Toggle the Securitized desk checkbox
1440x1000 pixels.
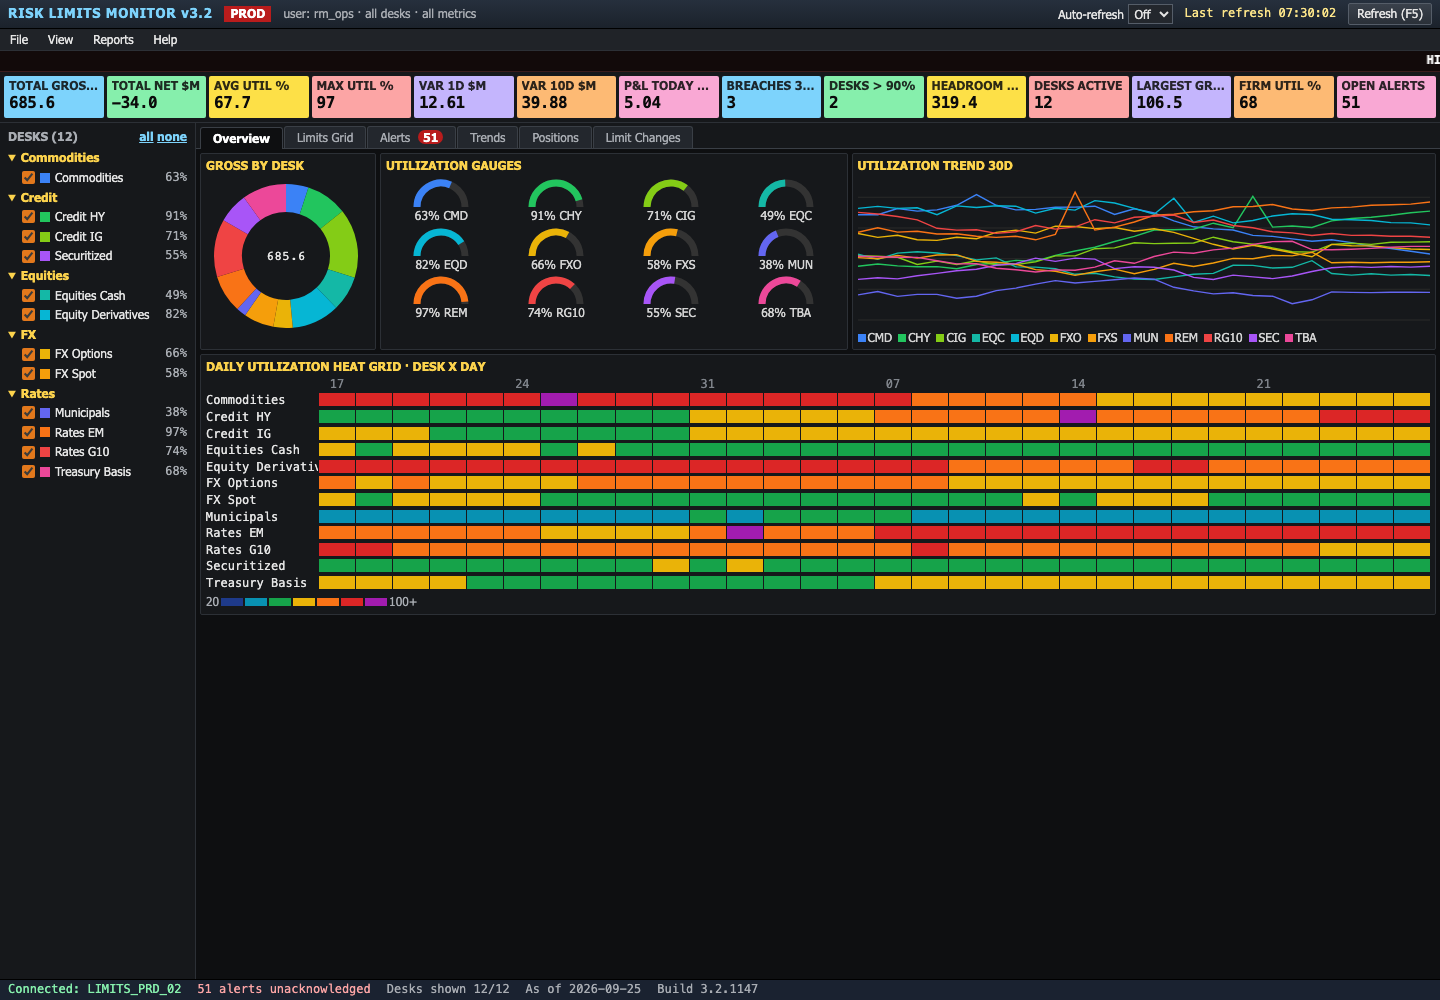[x=28, y=256]
